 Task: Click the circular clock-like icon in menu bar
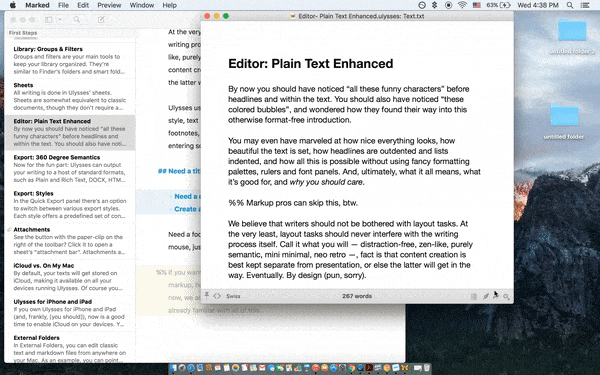point(422,5)
